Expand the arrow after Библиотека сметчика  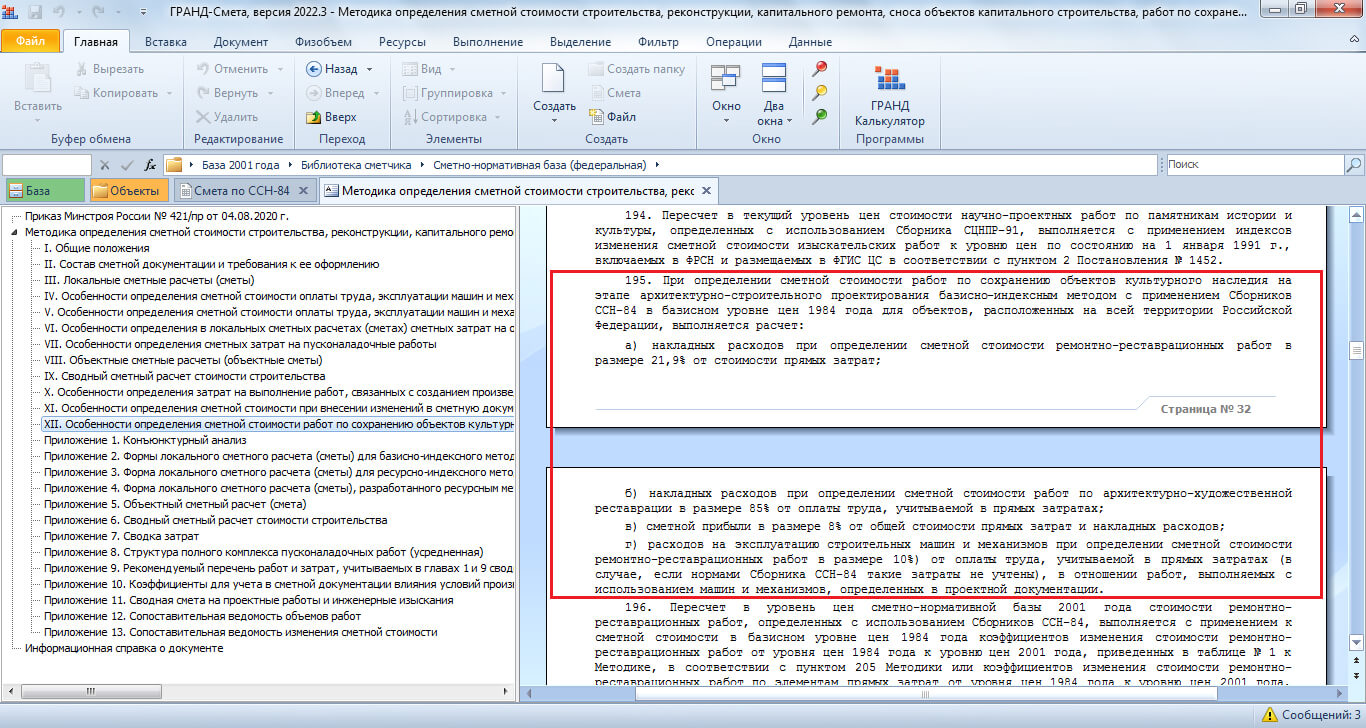click(x=423, y=165)
